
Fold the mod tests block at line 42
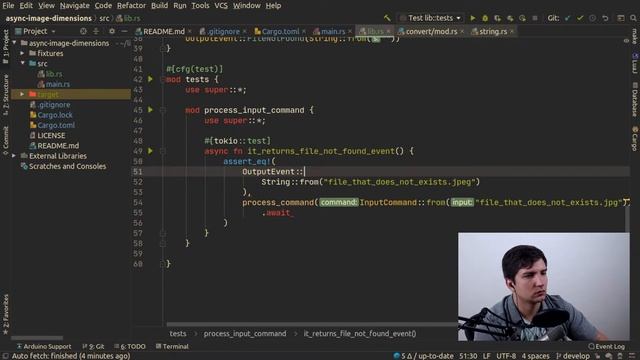pyautogui.click(x=162, y=79)
